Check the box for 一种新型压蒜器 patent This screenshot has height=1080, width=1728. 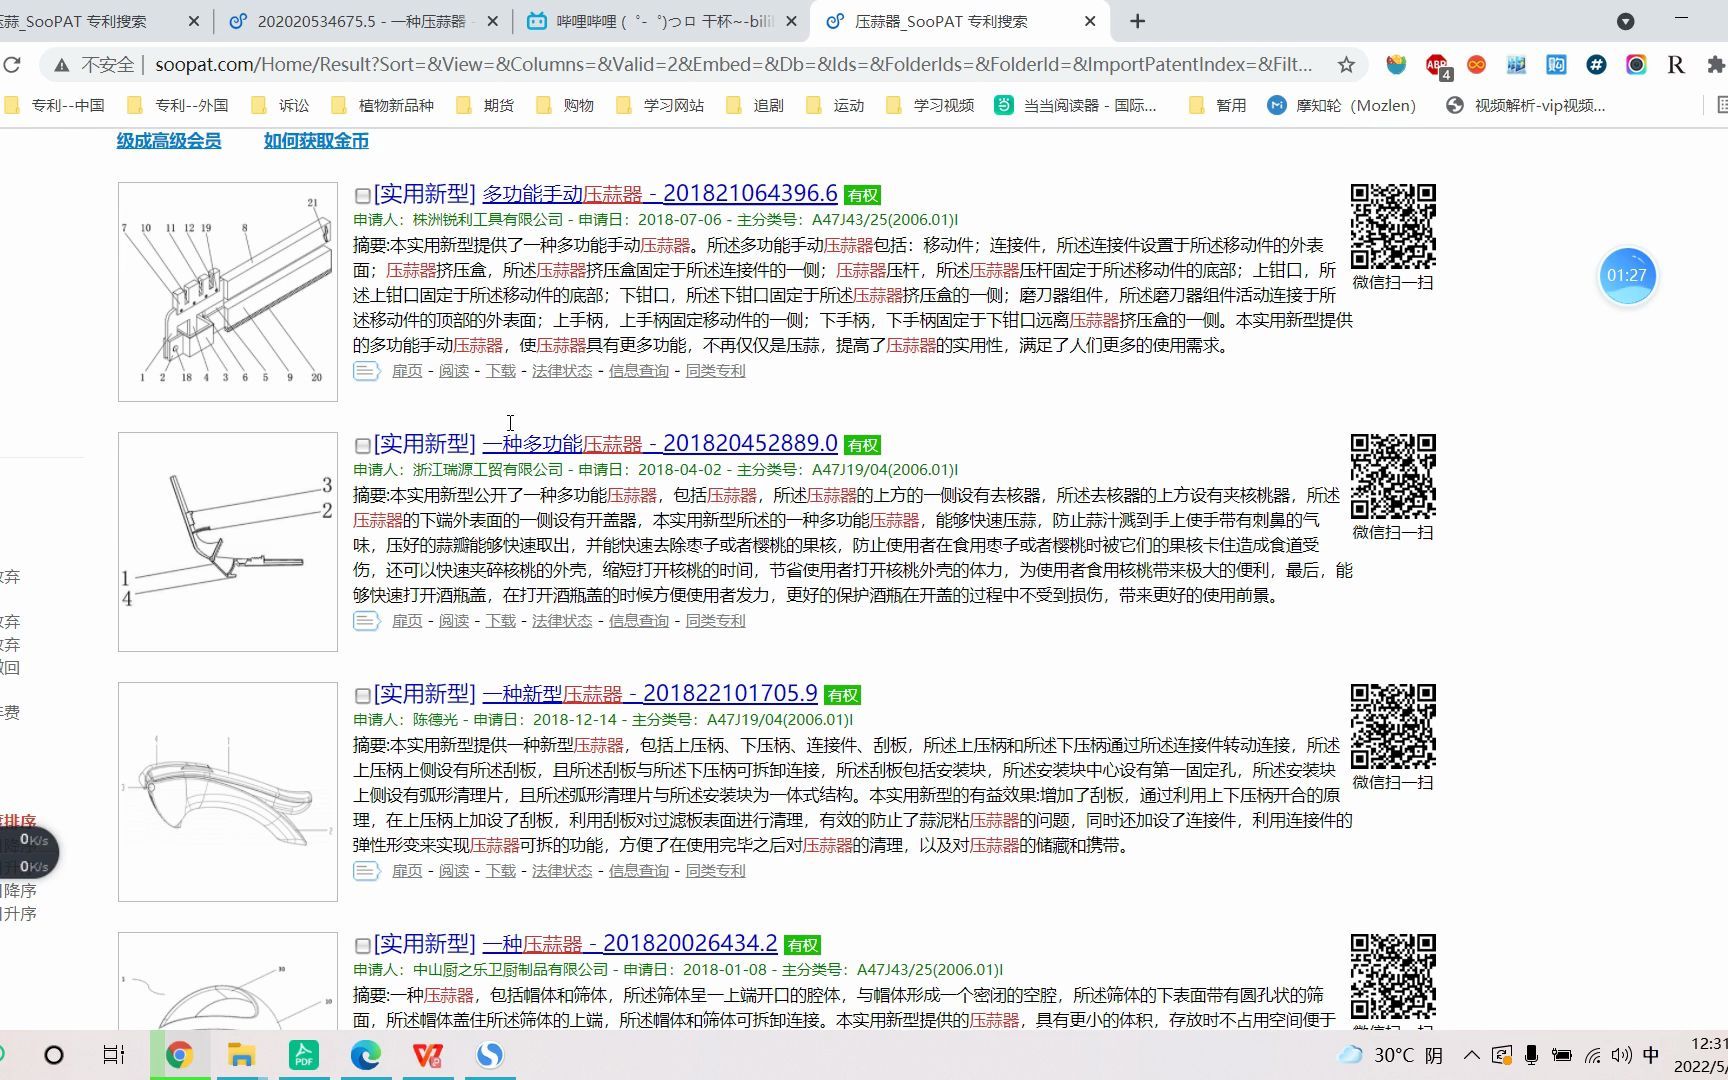[363, 696]
